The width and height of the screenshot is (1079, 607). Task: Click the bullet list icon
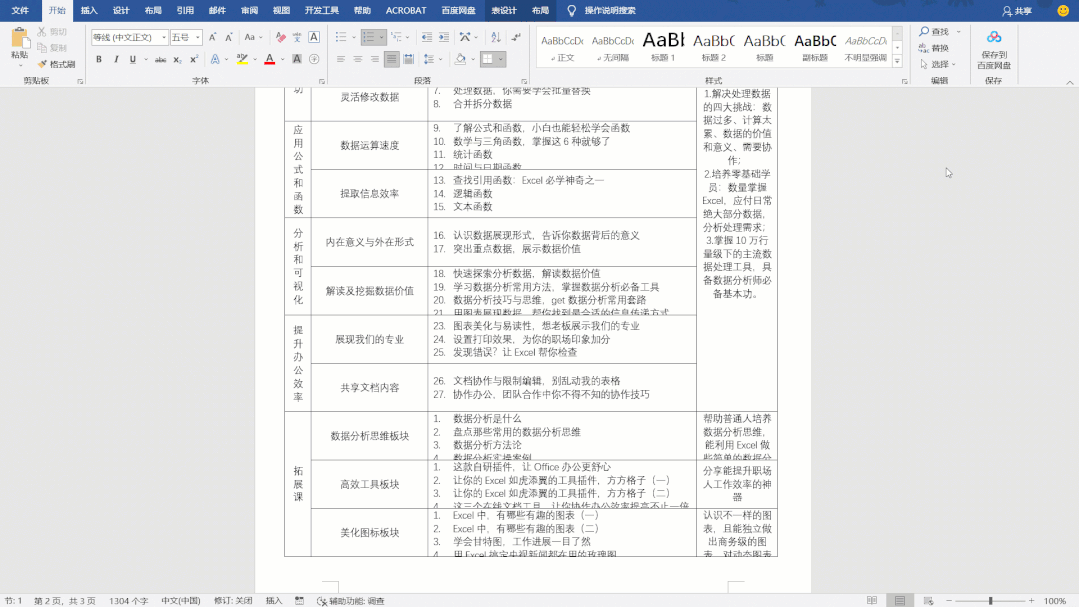click(x=341, y=37)
